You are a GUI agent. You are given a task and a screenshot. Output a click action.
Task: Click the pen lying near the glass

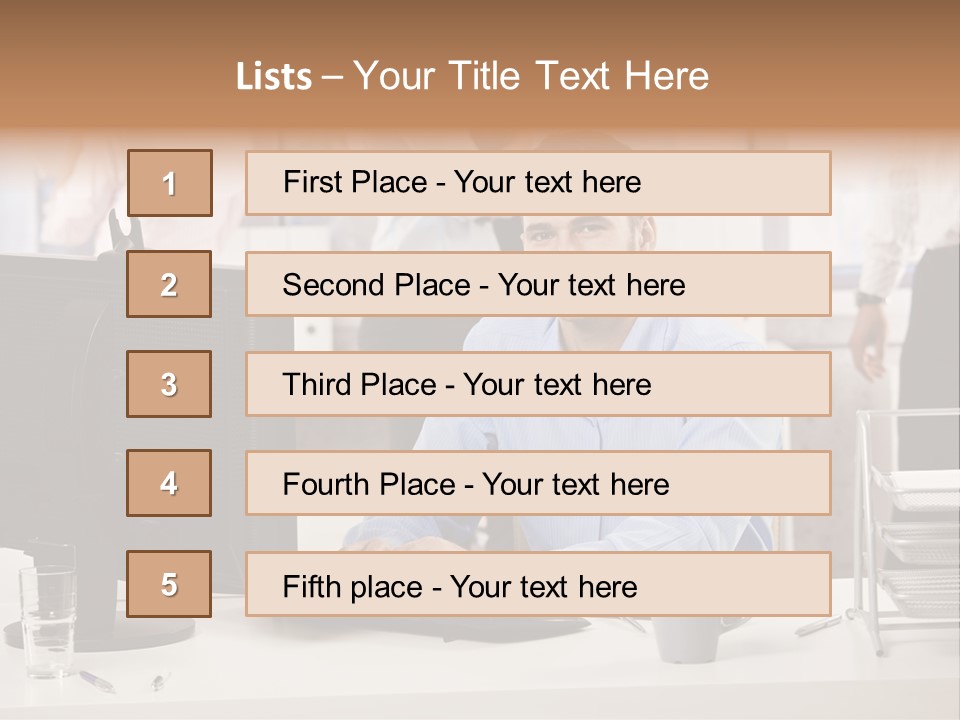97,680
